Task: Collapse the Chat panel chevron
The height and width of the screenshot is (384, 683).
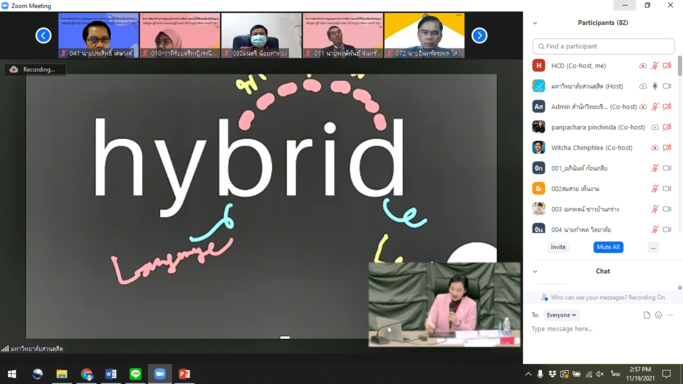Action: 535,271
